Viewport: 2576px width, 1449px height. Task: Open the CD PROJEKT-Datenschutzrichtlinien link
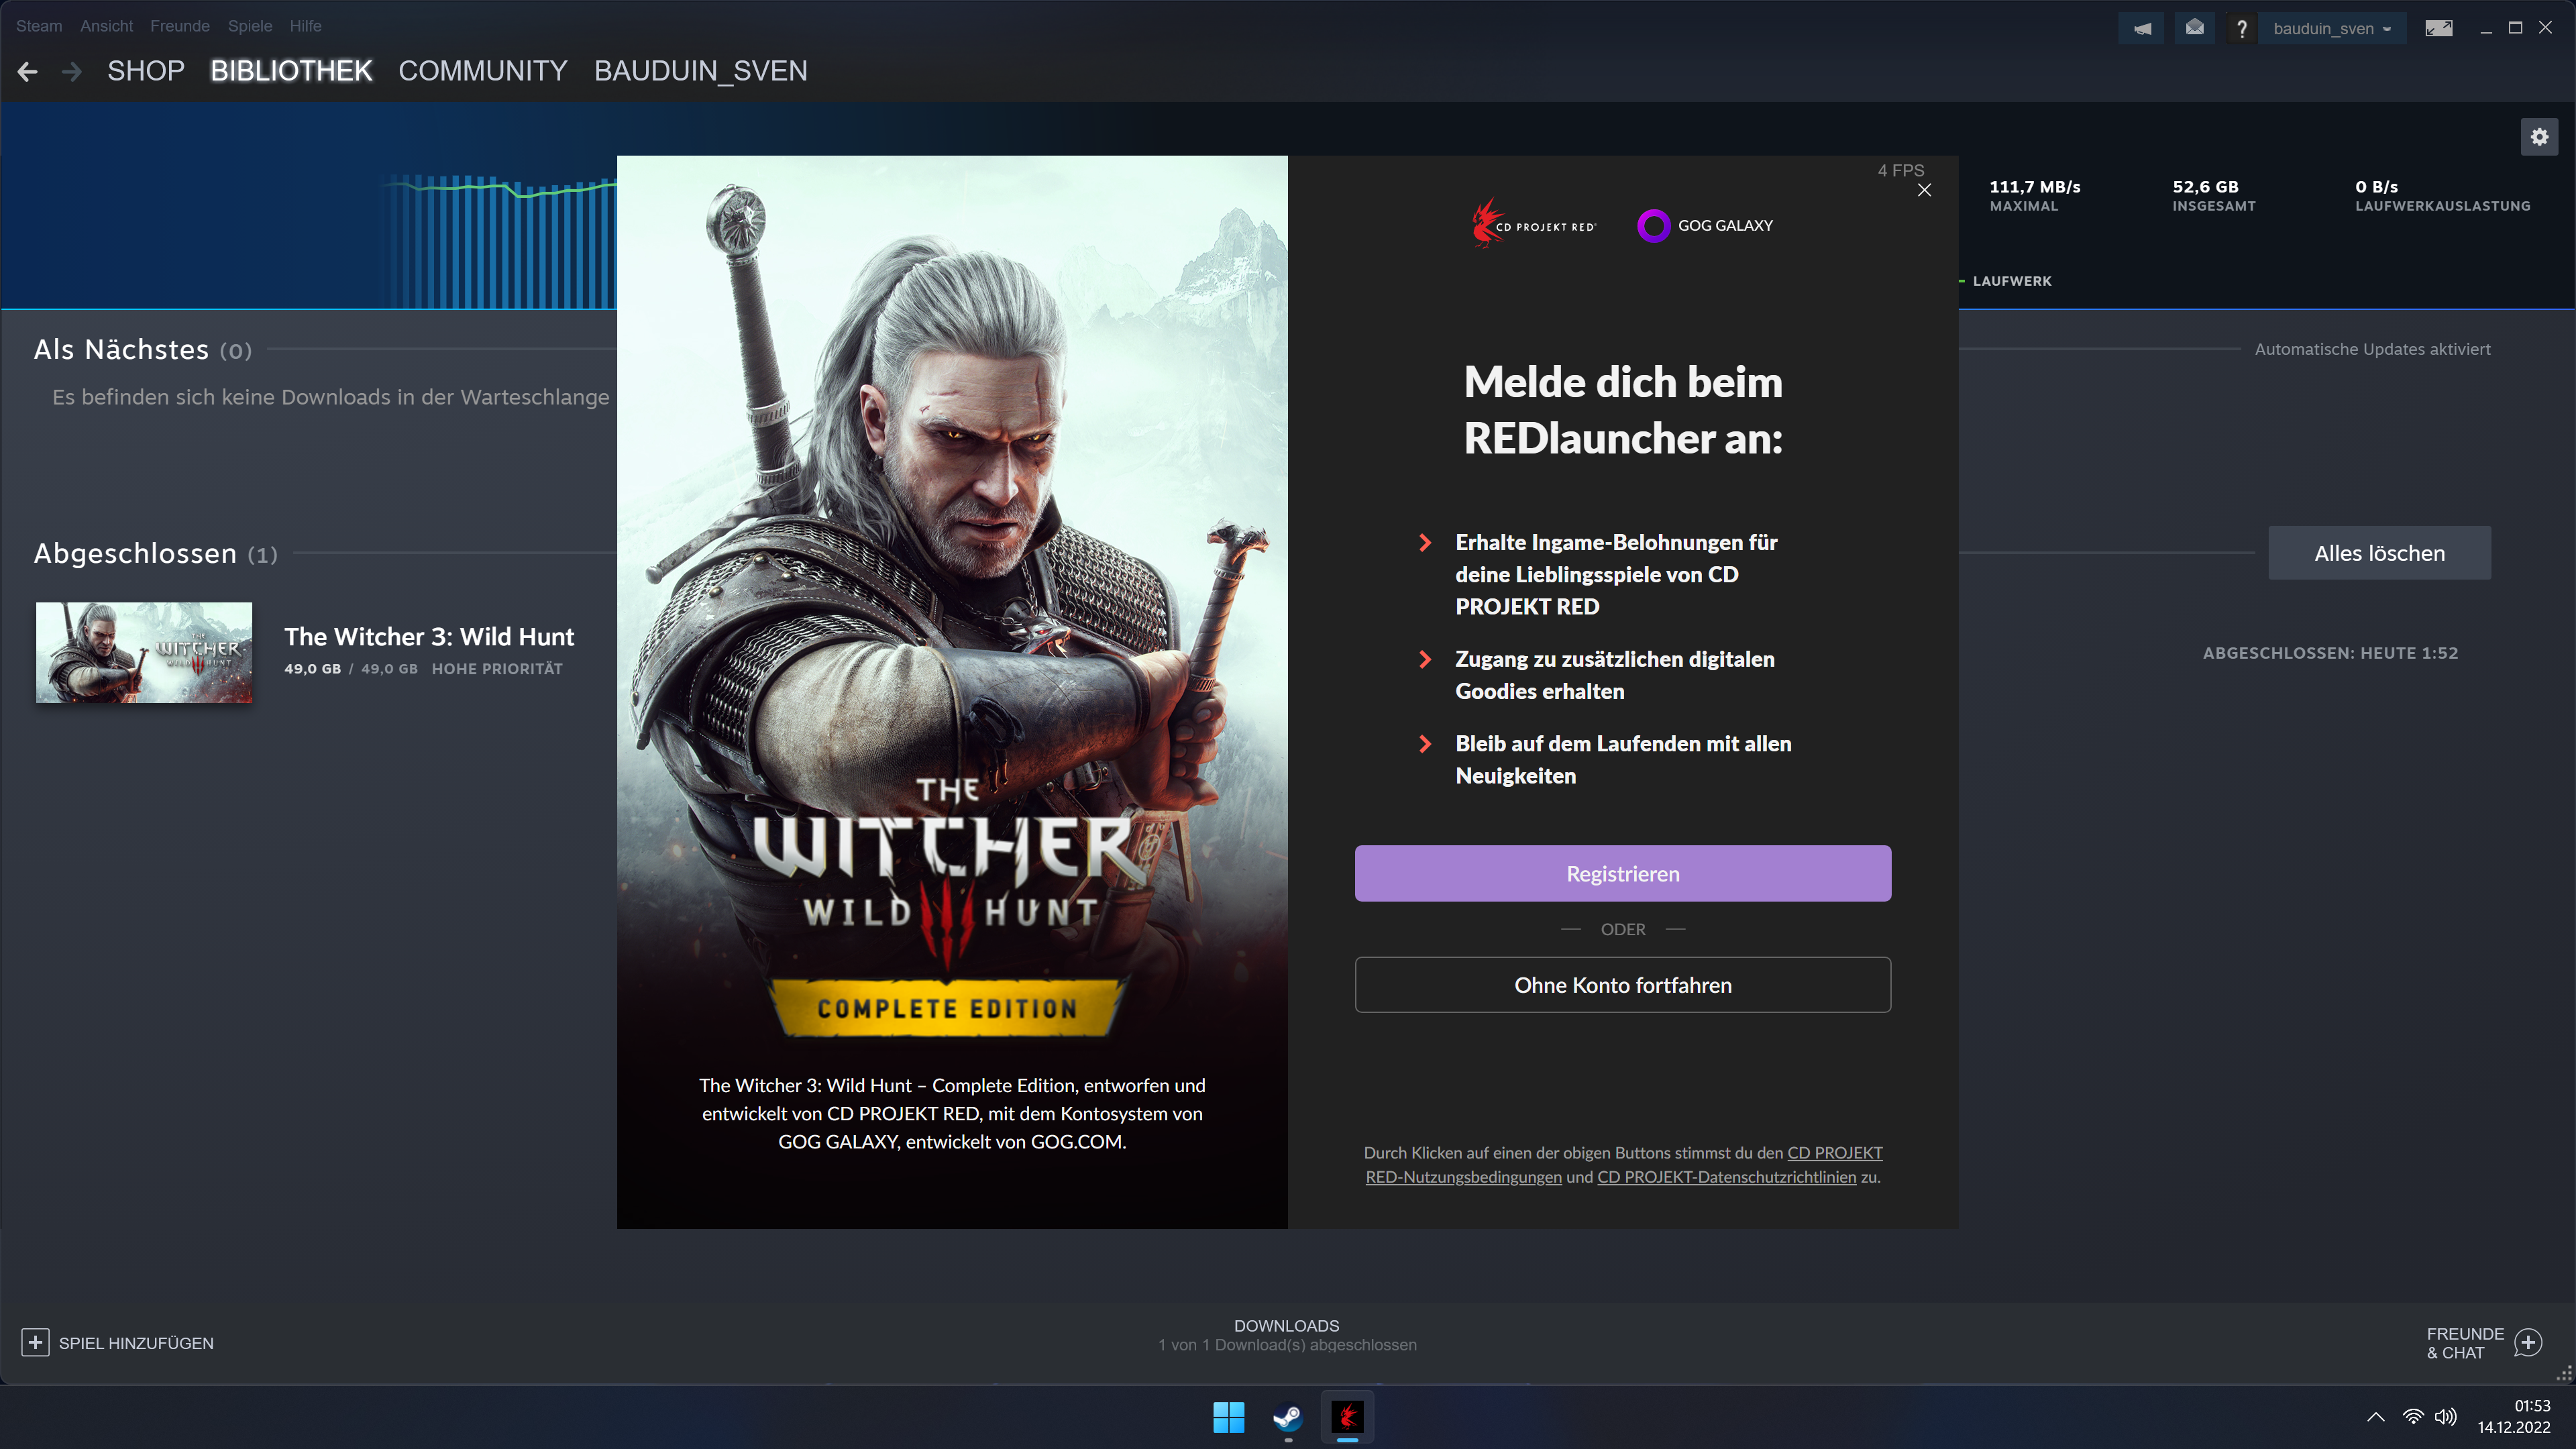(x=1726, y=1177)
